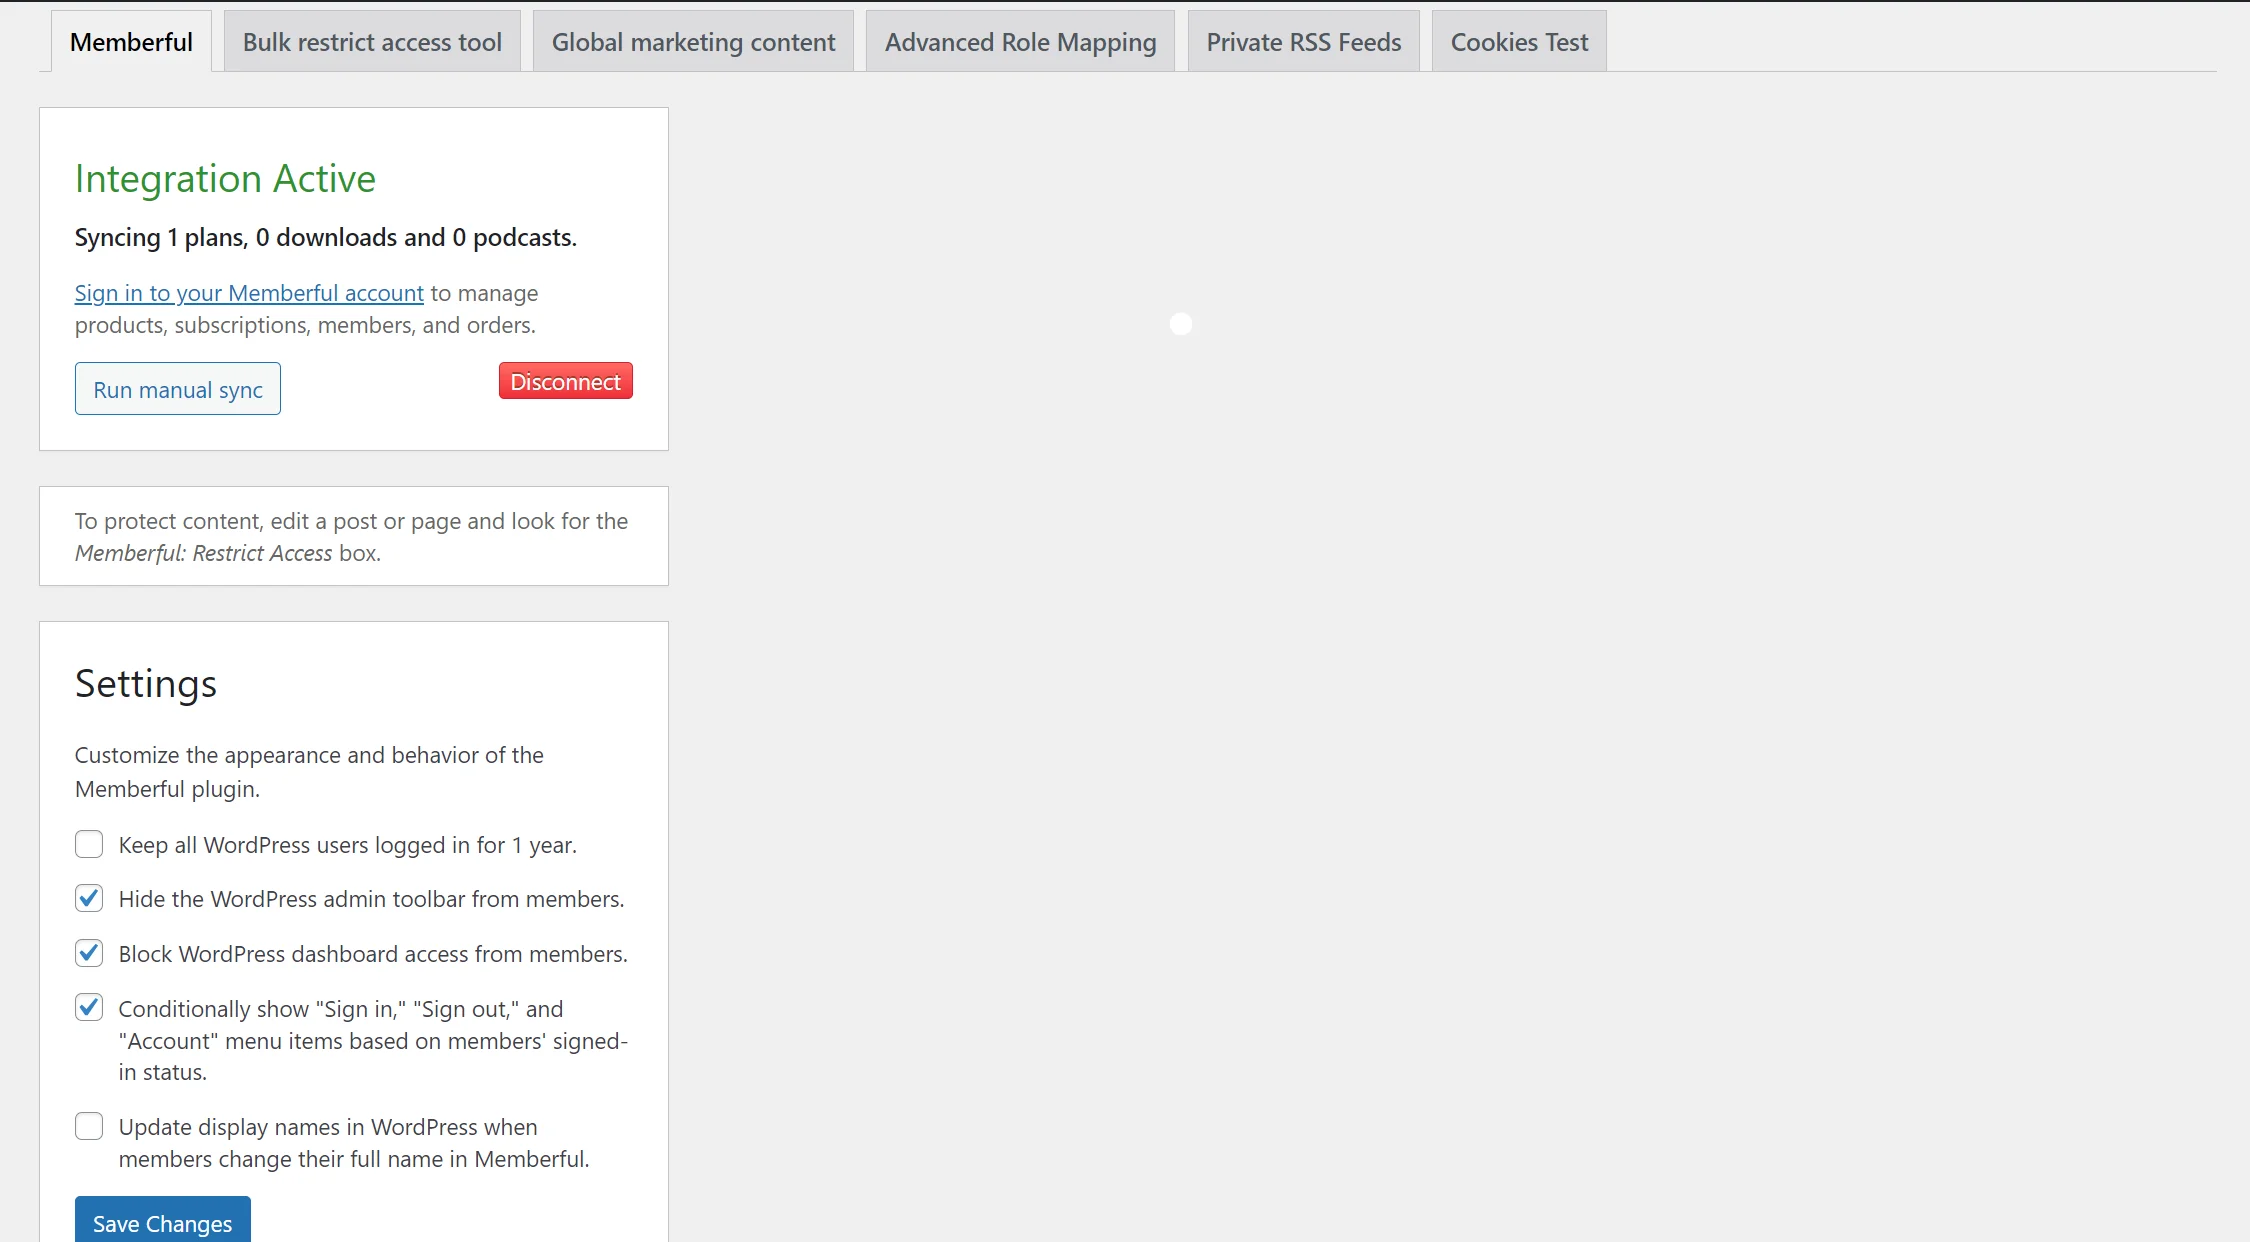Click the Settings heading
2250x1242 pixels.
coord(146,685)
